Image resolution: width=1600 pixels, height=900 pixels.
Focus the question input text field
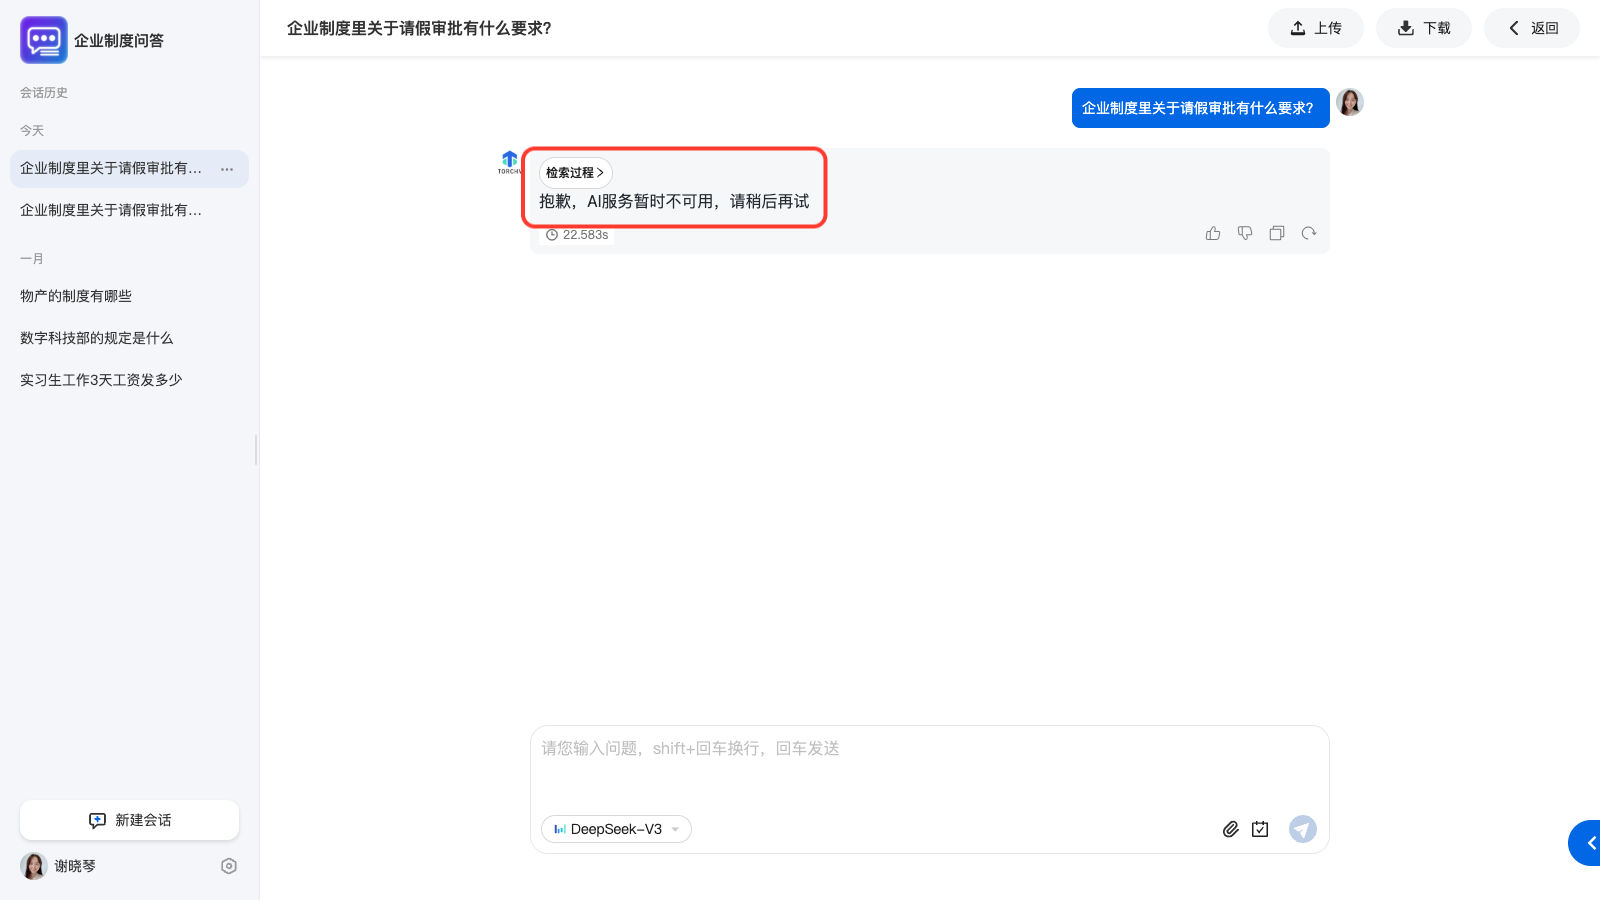click(x=928, y=770)
